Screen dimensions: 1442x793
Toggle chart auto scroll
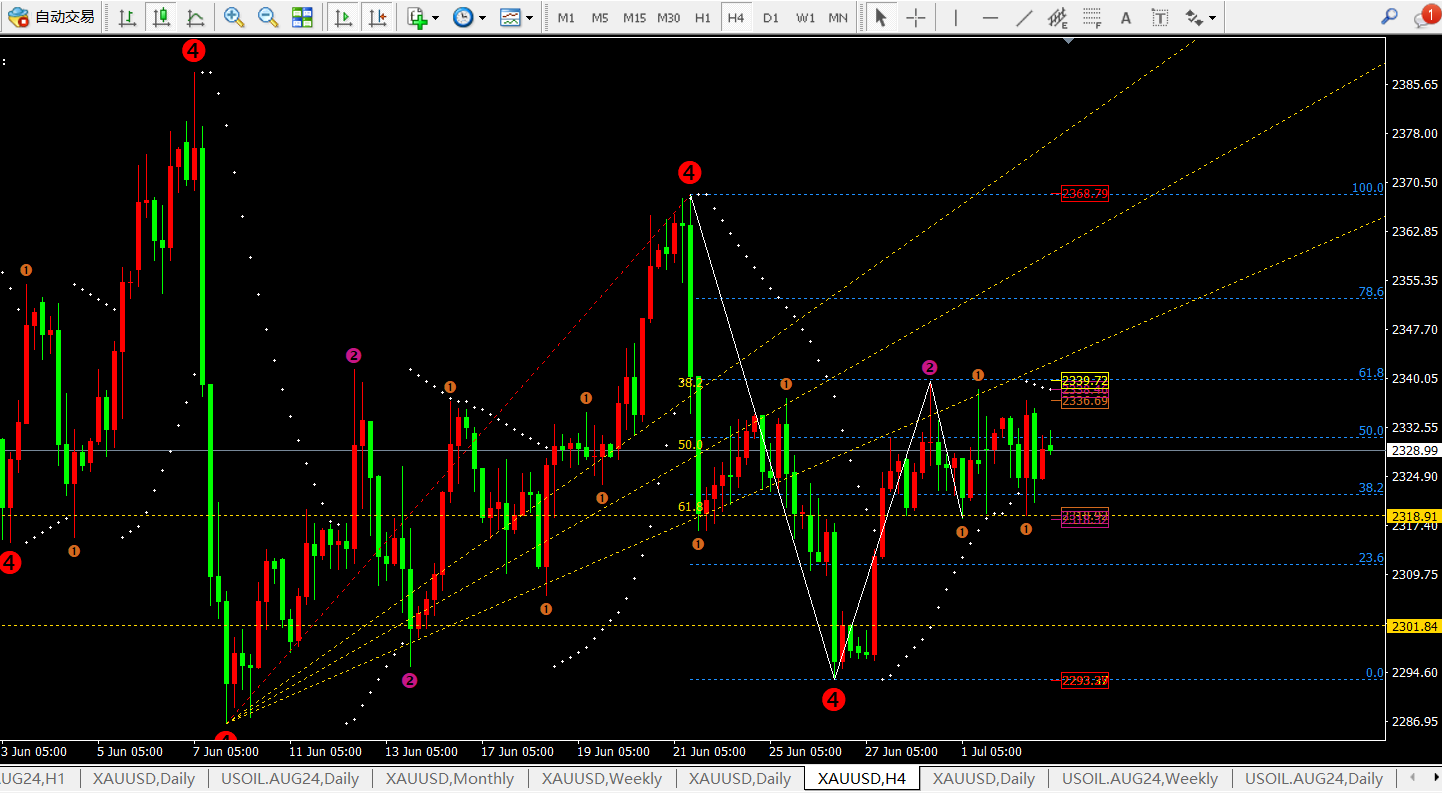(343, 17)
